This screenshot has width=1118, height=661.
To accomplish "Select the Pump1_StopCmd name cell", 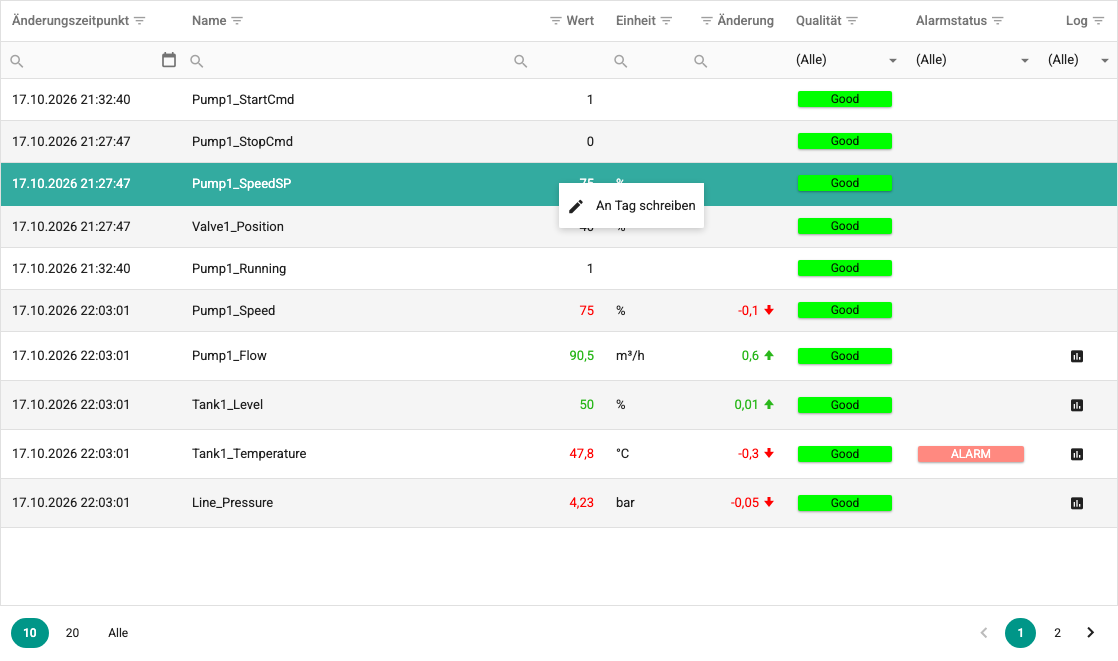I will click(242, 142).
